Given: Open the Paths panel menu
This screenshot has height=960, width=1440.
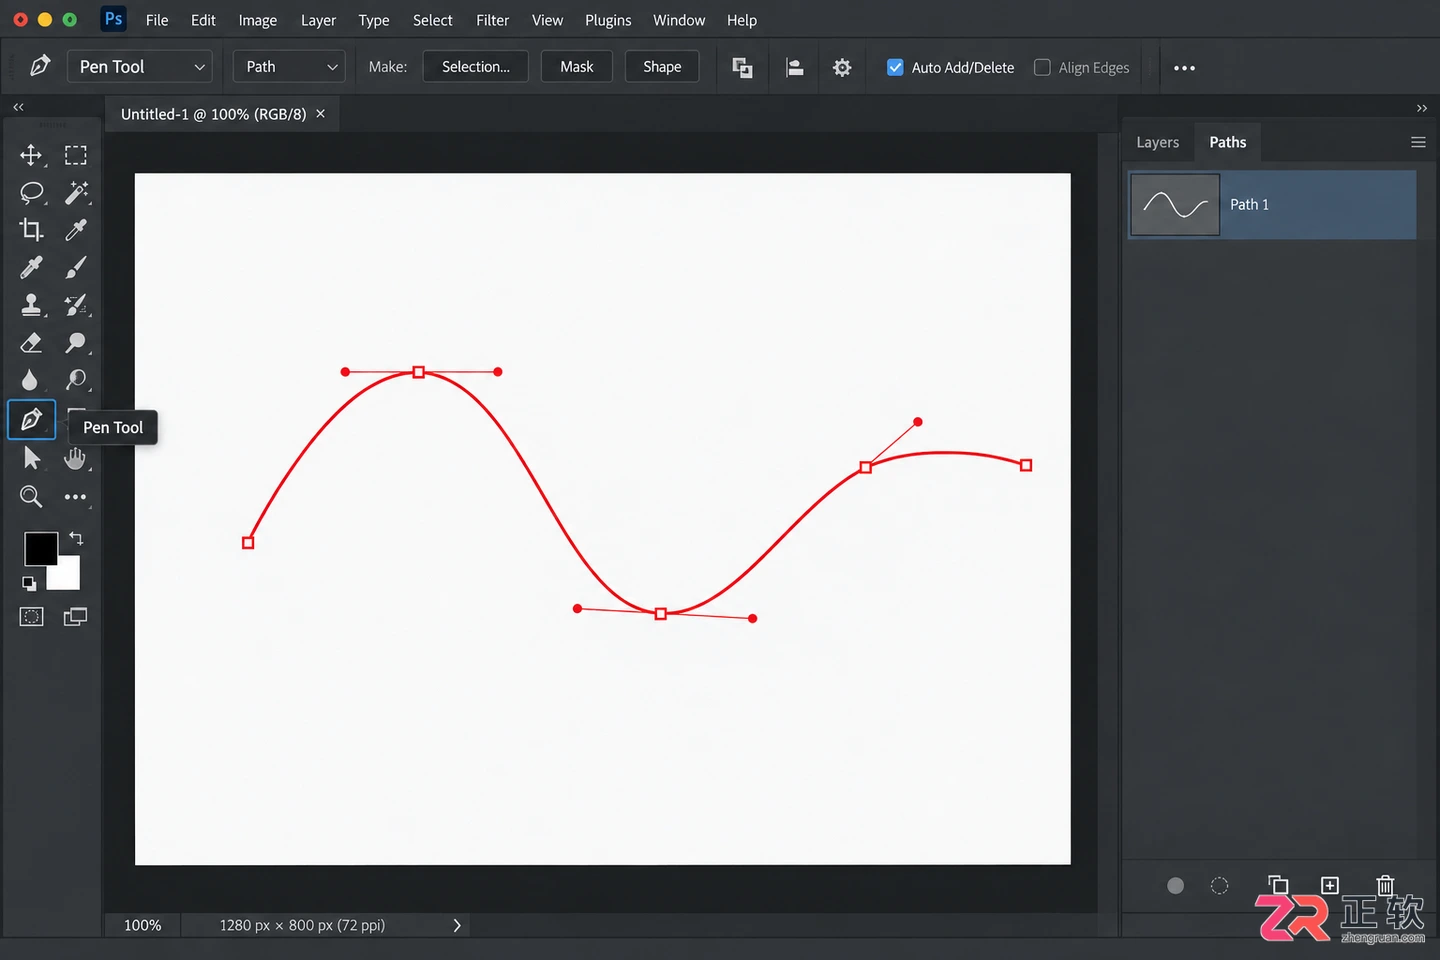Looking at the screenshot, I should 1418,142.
